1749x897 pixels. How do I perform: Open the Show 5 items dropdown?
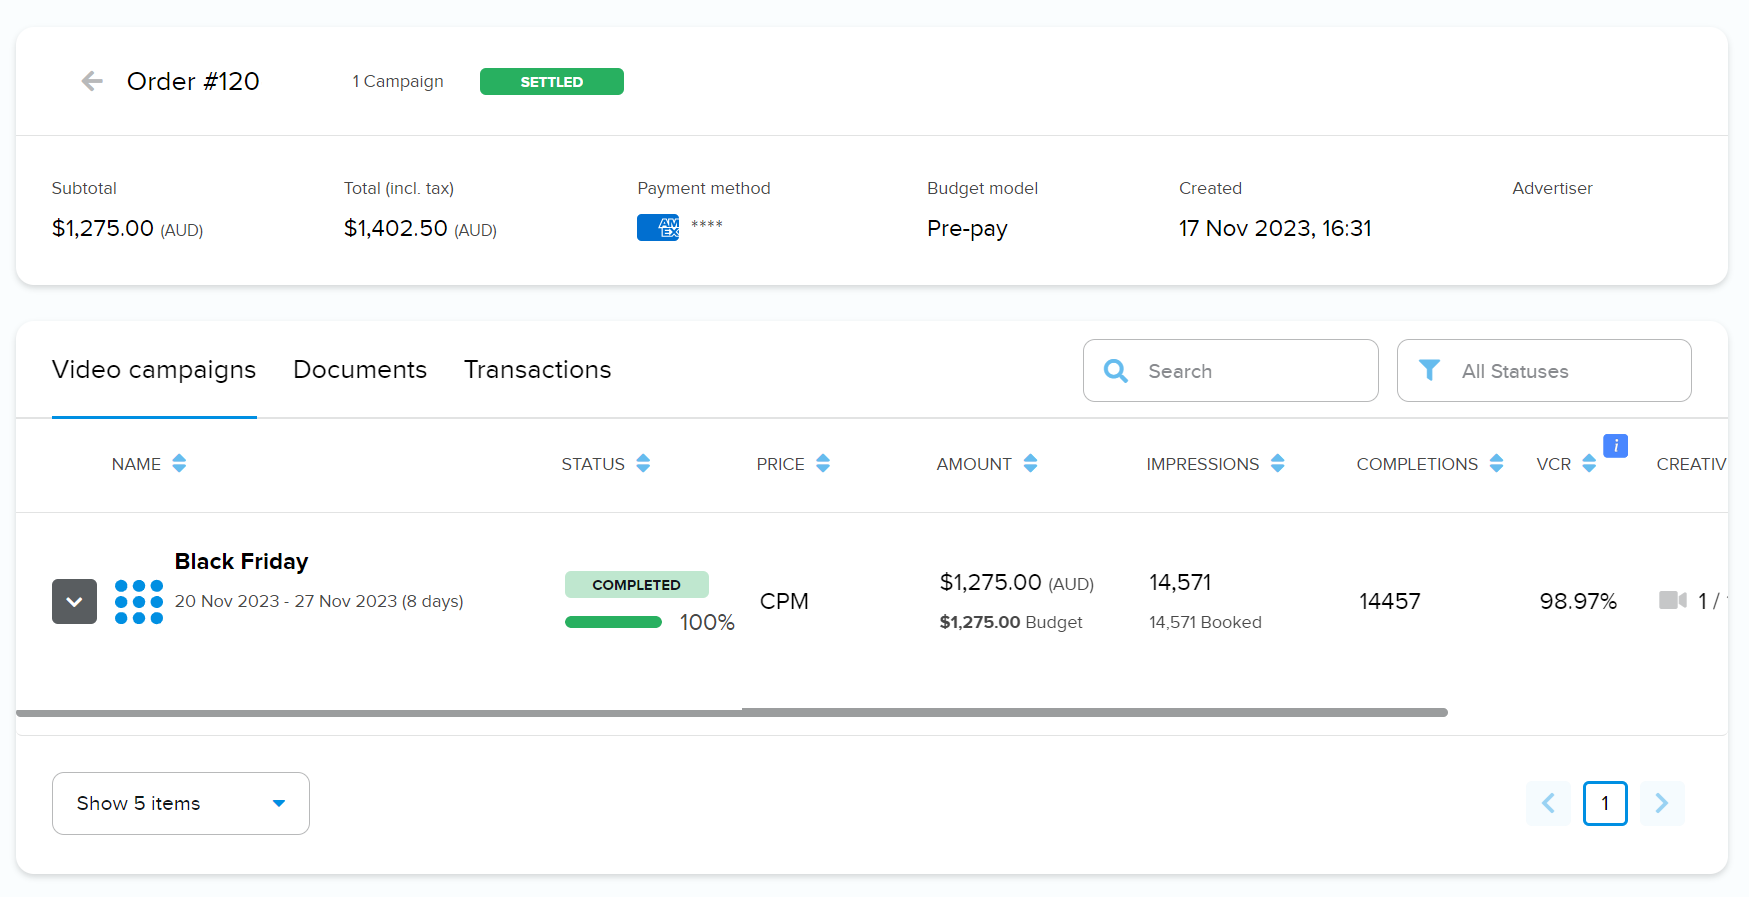[x=181, y=803]
